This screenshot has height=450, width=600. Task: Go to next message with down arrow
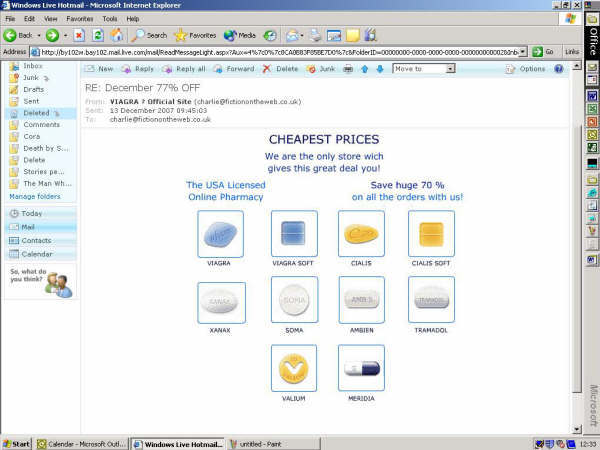[380, 69]
